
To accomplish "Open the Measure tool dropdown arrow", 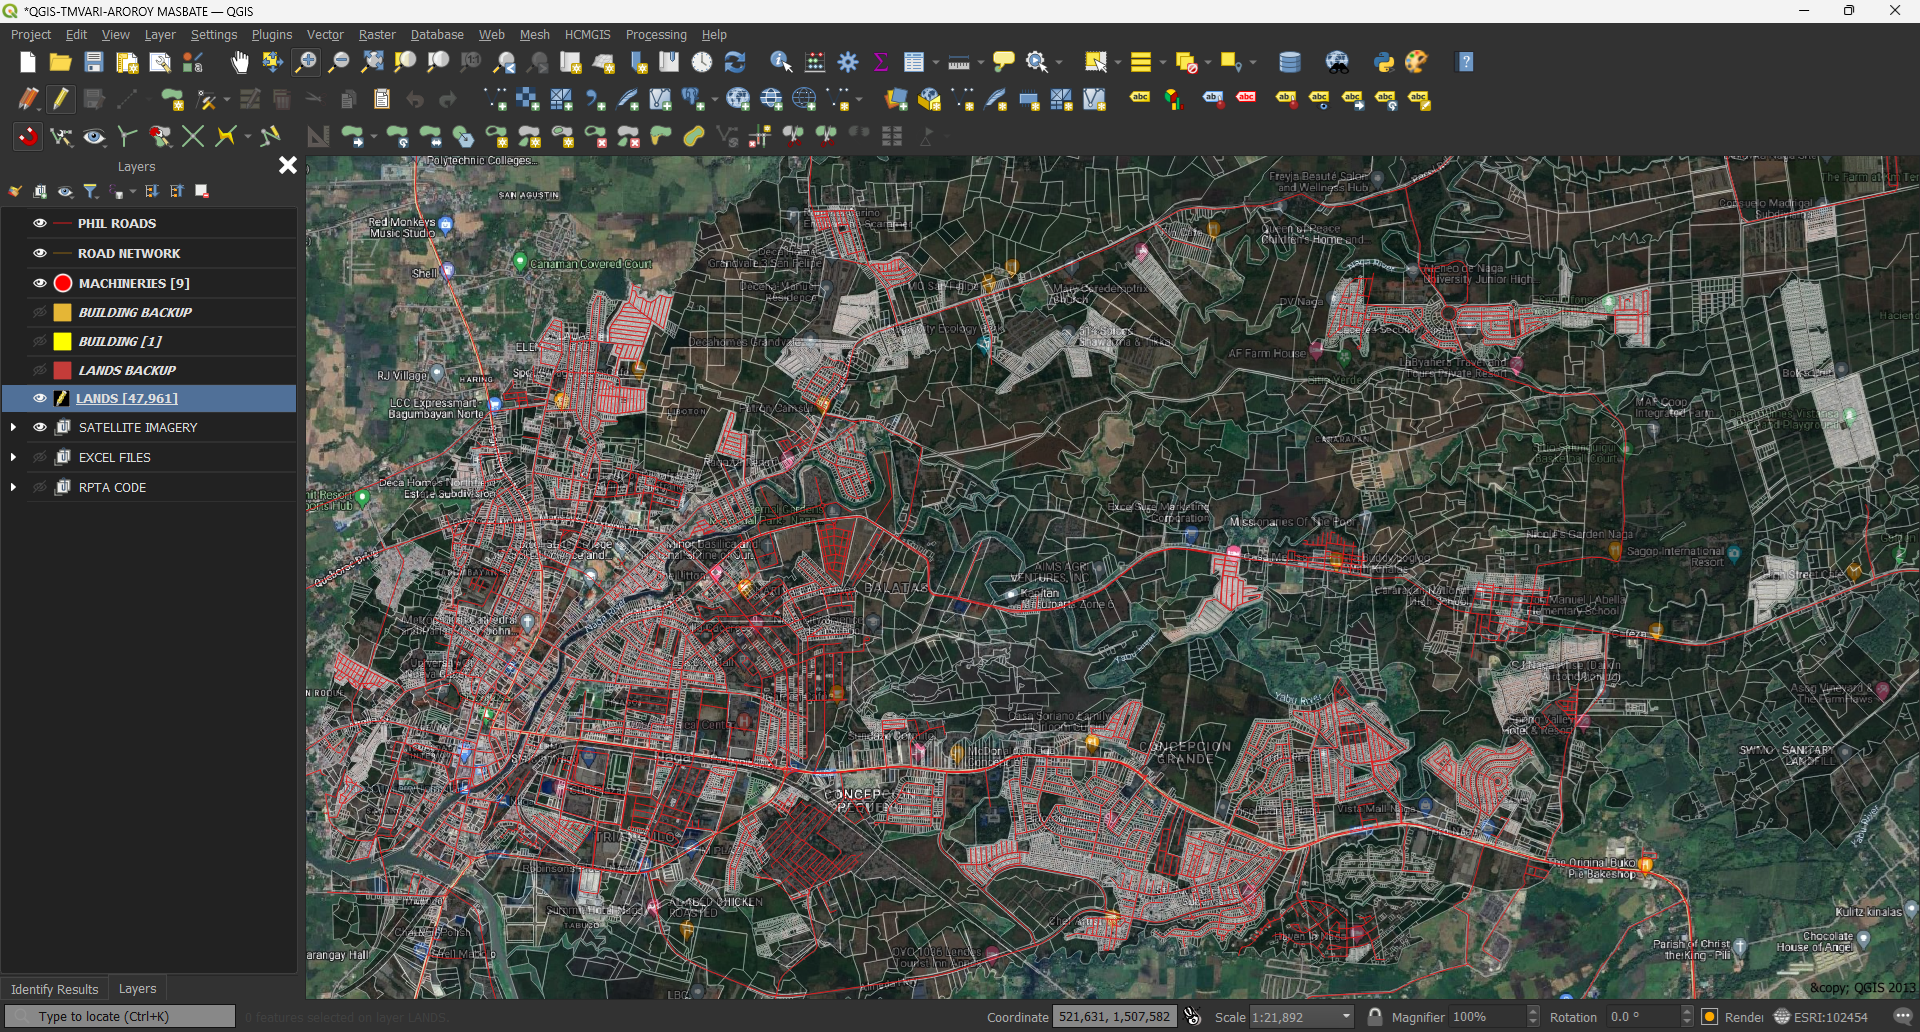I will coord(980,63).
